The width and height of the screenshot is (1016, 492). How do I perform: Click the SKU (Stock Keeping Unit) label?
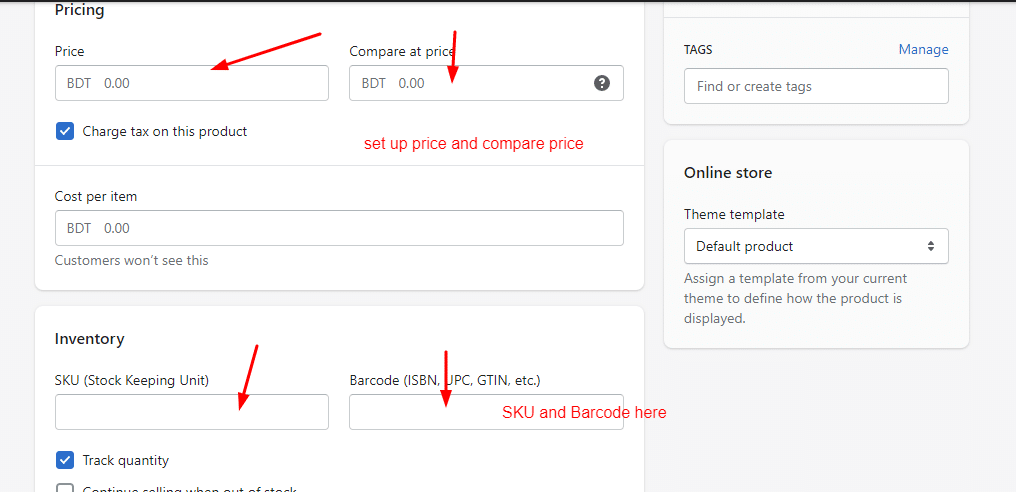coord(132,381)
